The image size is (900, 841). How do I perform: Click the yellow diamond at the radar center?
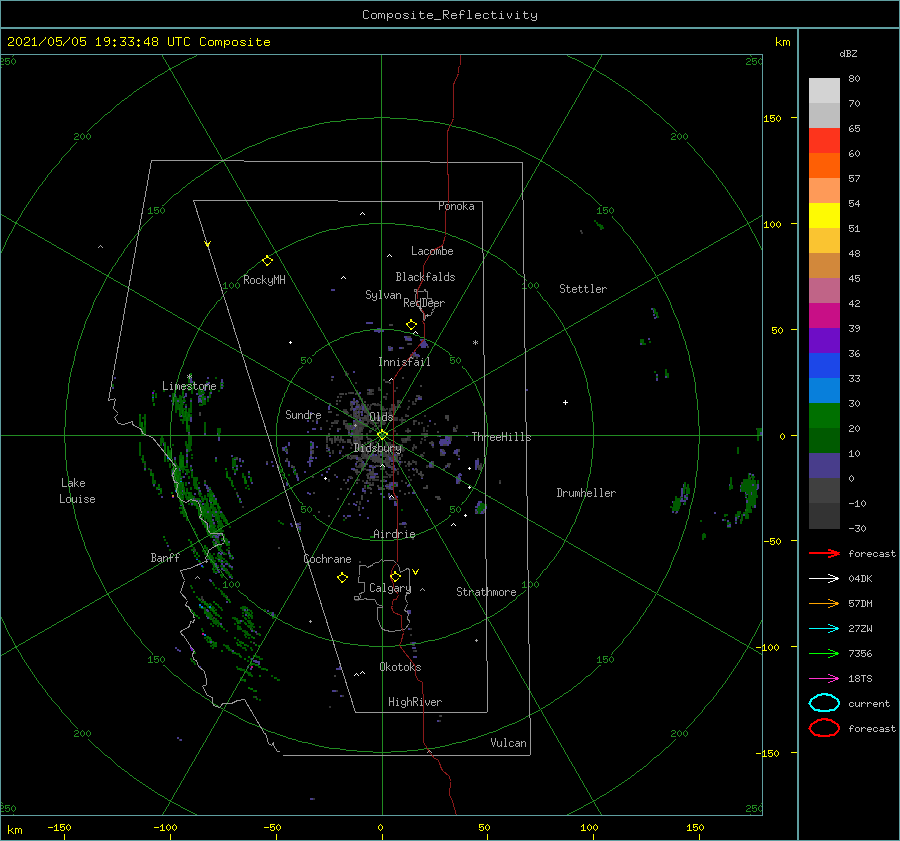coord(382,435)
